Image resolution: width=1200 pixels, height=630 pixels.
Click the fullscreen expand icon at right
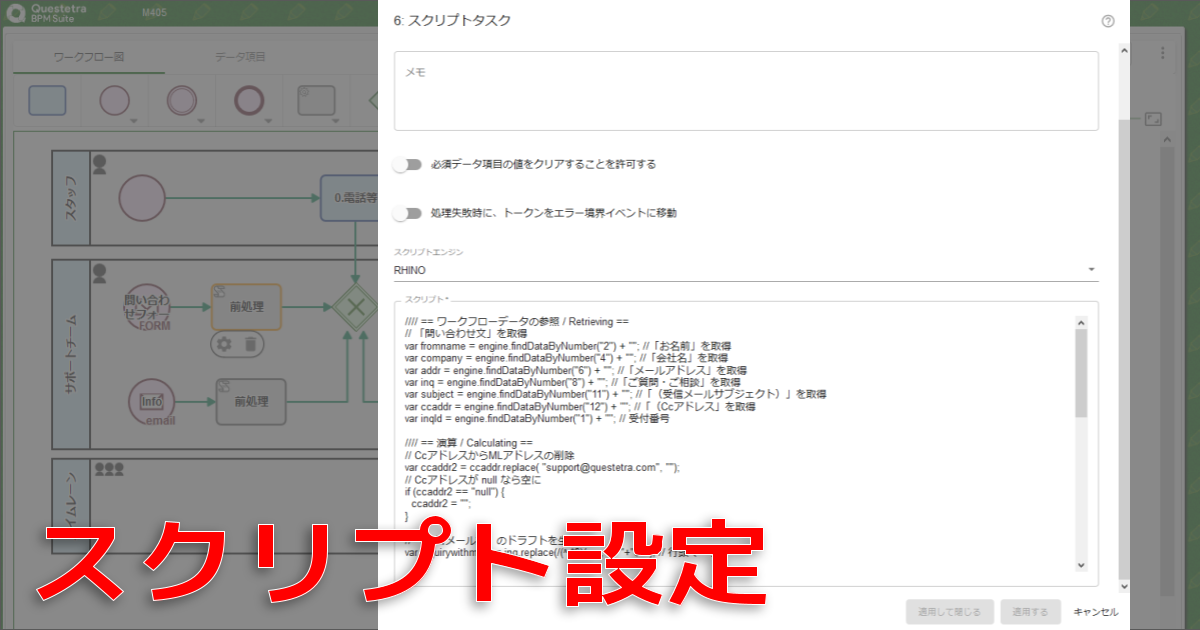[x=1153, y=119]
